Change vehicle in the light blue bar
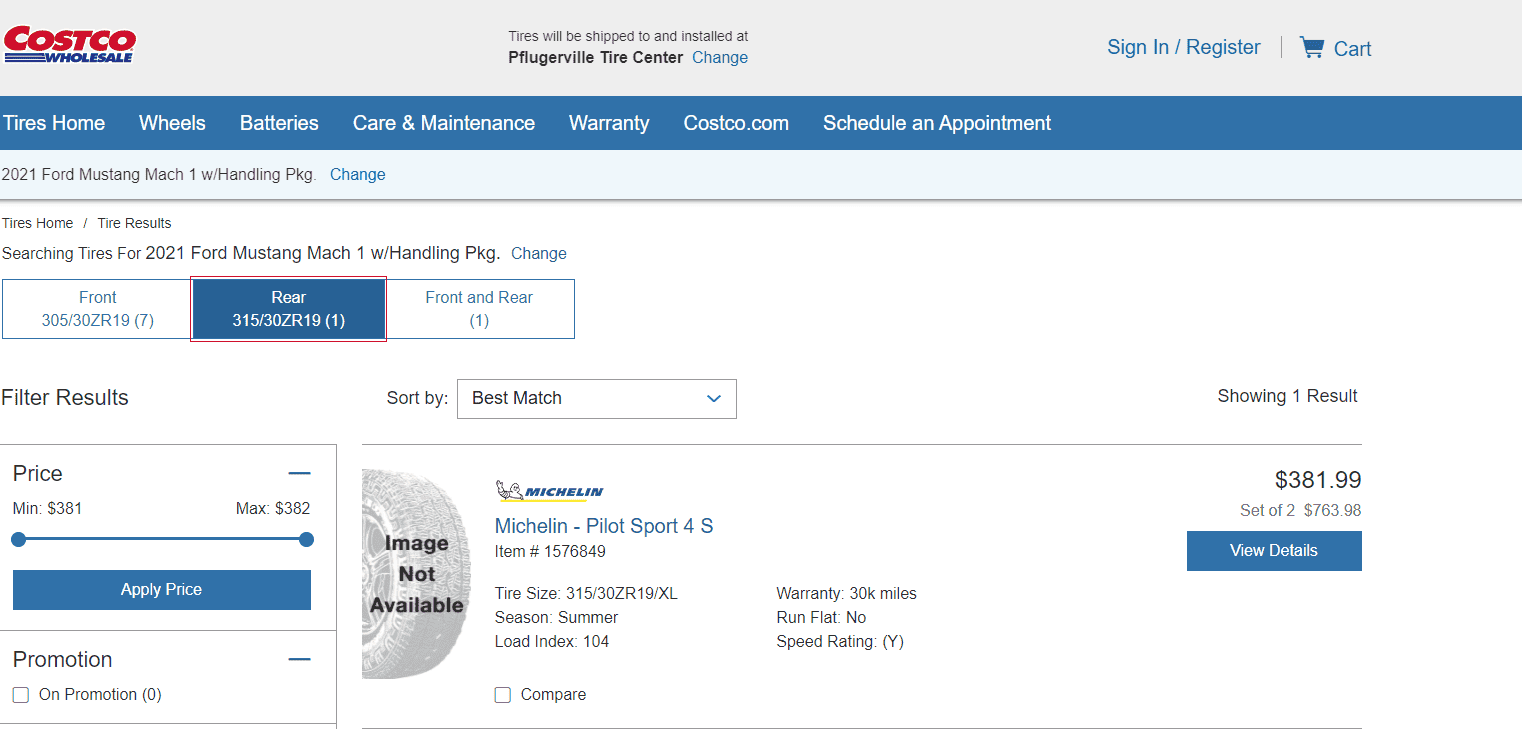 tap(358, 174)
